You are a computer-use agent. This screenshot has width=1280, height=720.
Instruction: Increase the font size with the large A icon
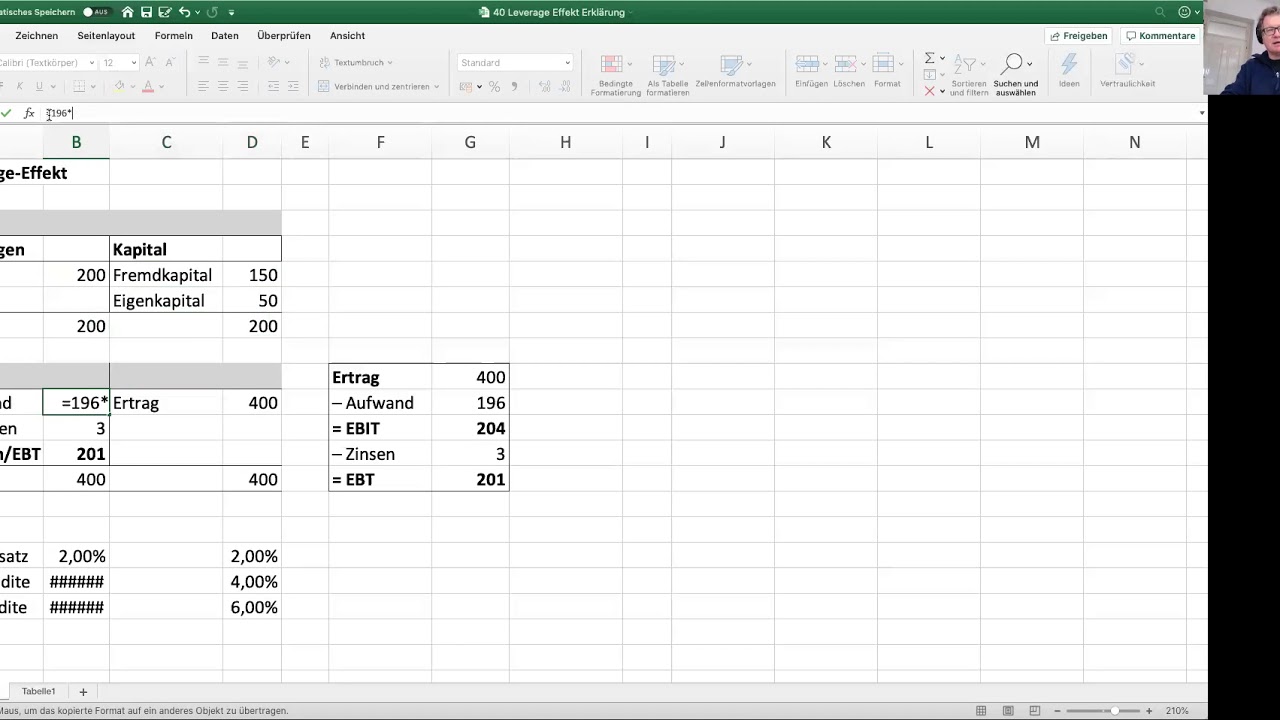tap(150, 62)
